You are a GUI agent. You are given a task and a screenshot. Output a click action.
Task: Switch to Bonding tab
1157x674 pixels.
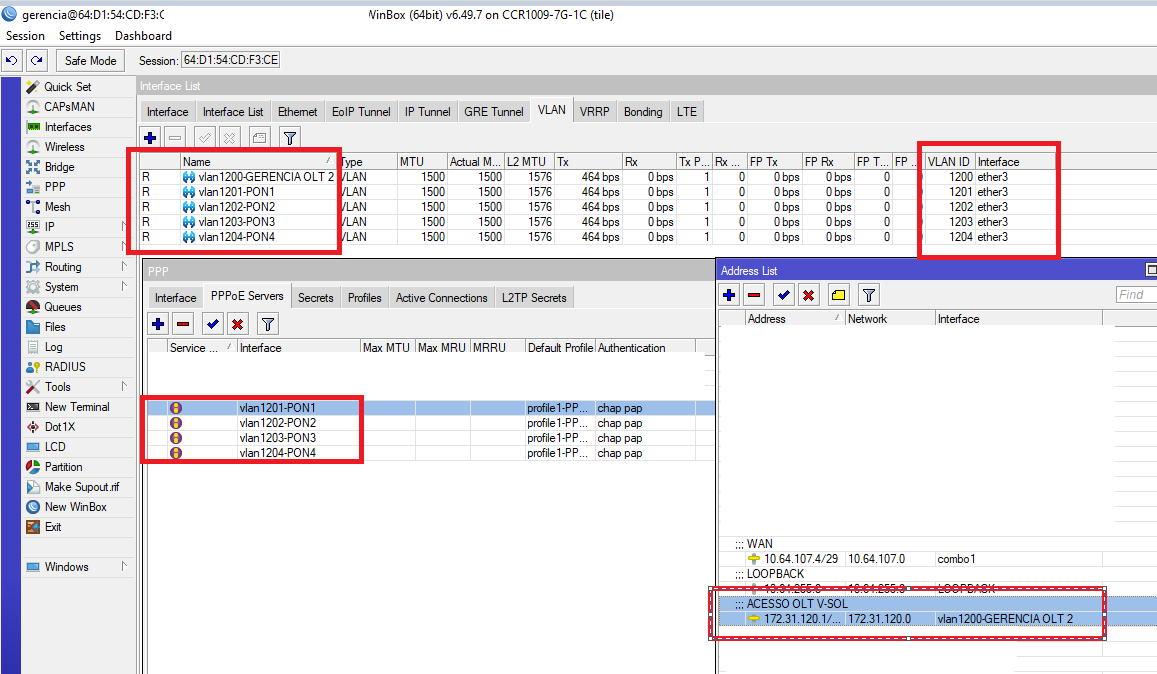coord(643,111)
